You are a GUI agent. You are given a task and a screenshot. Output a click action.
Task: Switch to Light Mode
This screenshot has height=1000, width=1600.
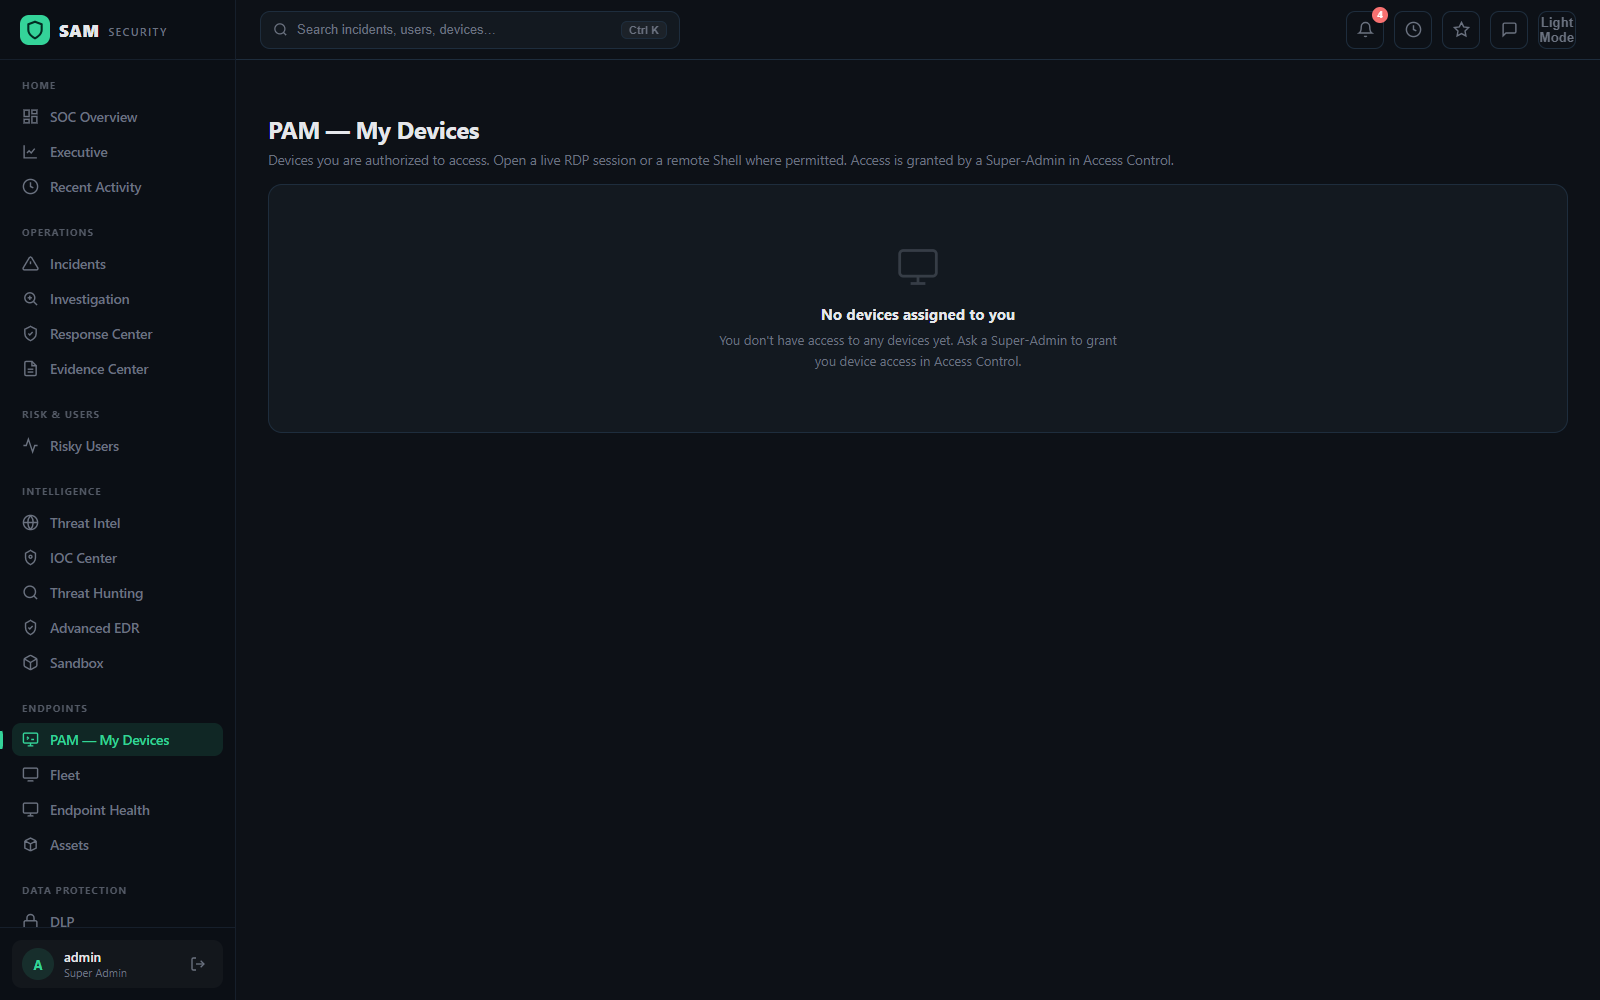click(x=1557, y=30)
